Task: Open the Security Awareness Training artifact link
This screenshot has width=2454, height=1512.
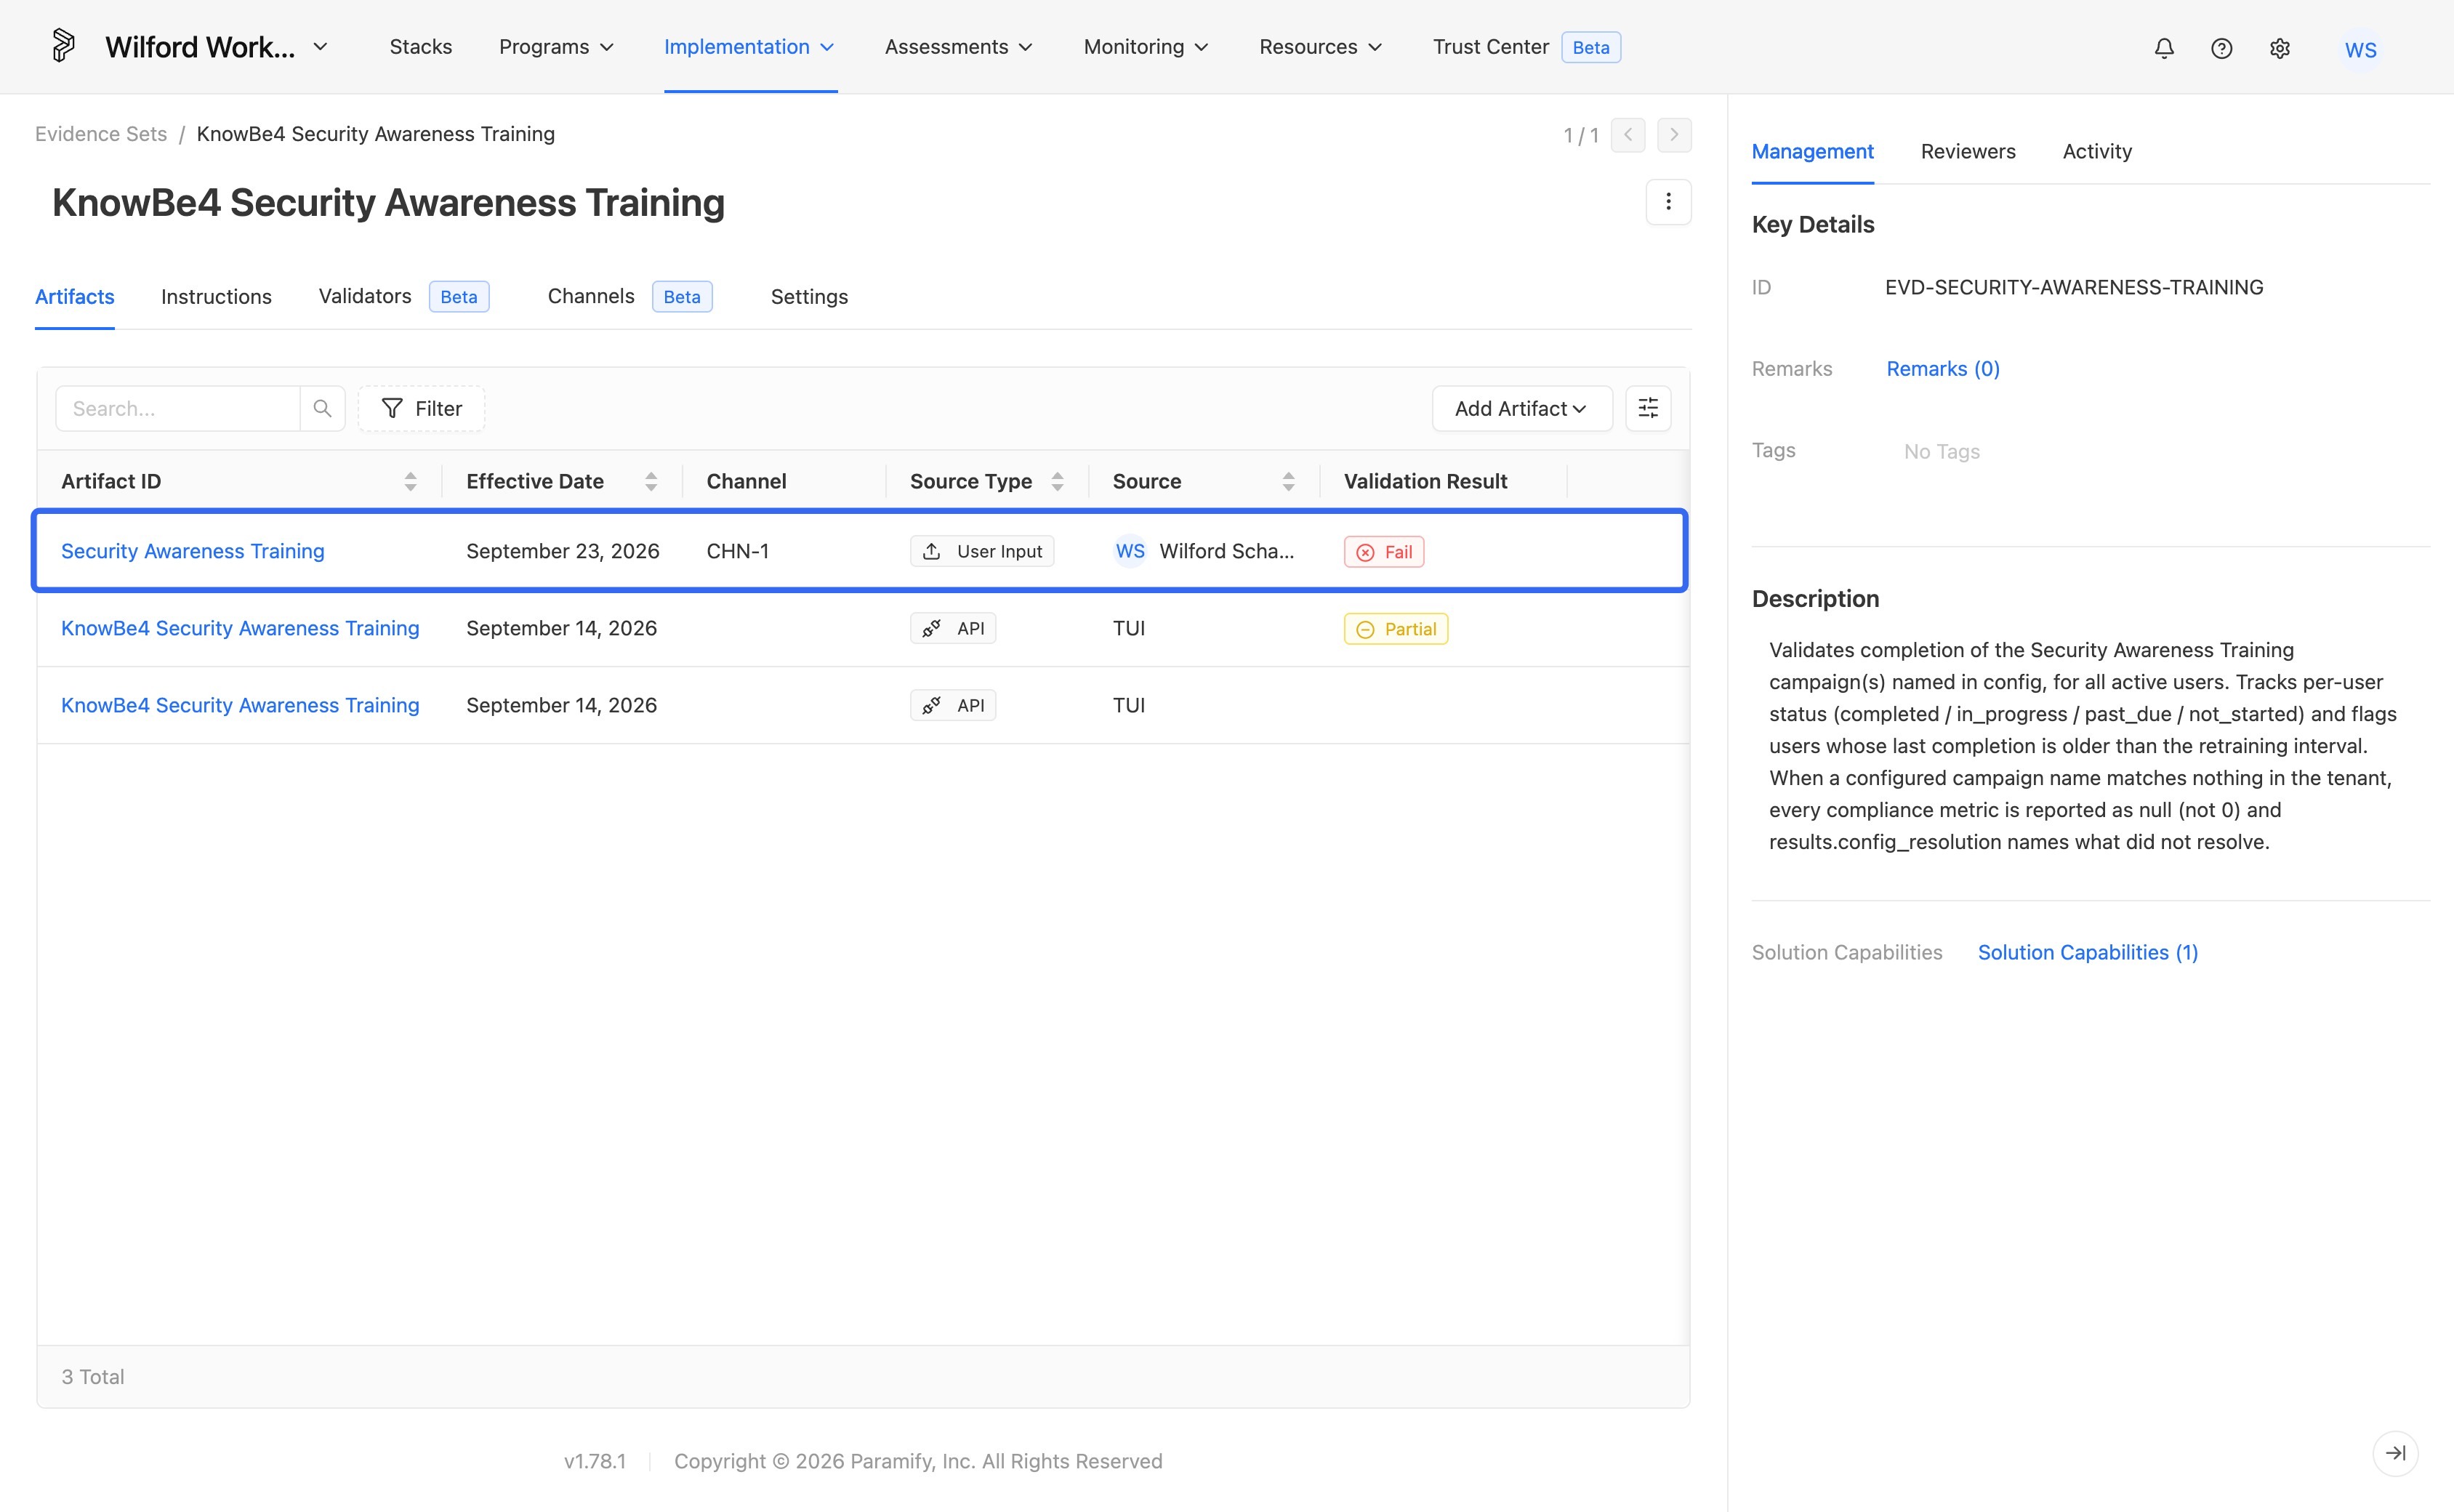Action: 192,551
